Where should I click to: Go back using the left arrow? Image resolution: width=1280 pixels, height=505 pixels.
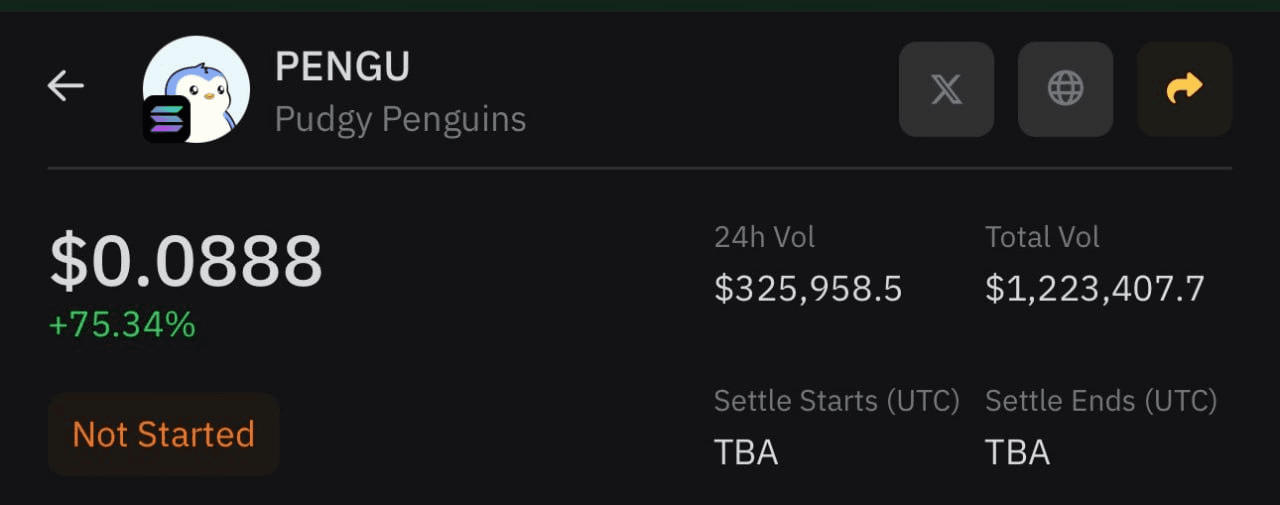(66, 87)
